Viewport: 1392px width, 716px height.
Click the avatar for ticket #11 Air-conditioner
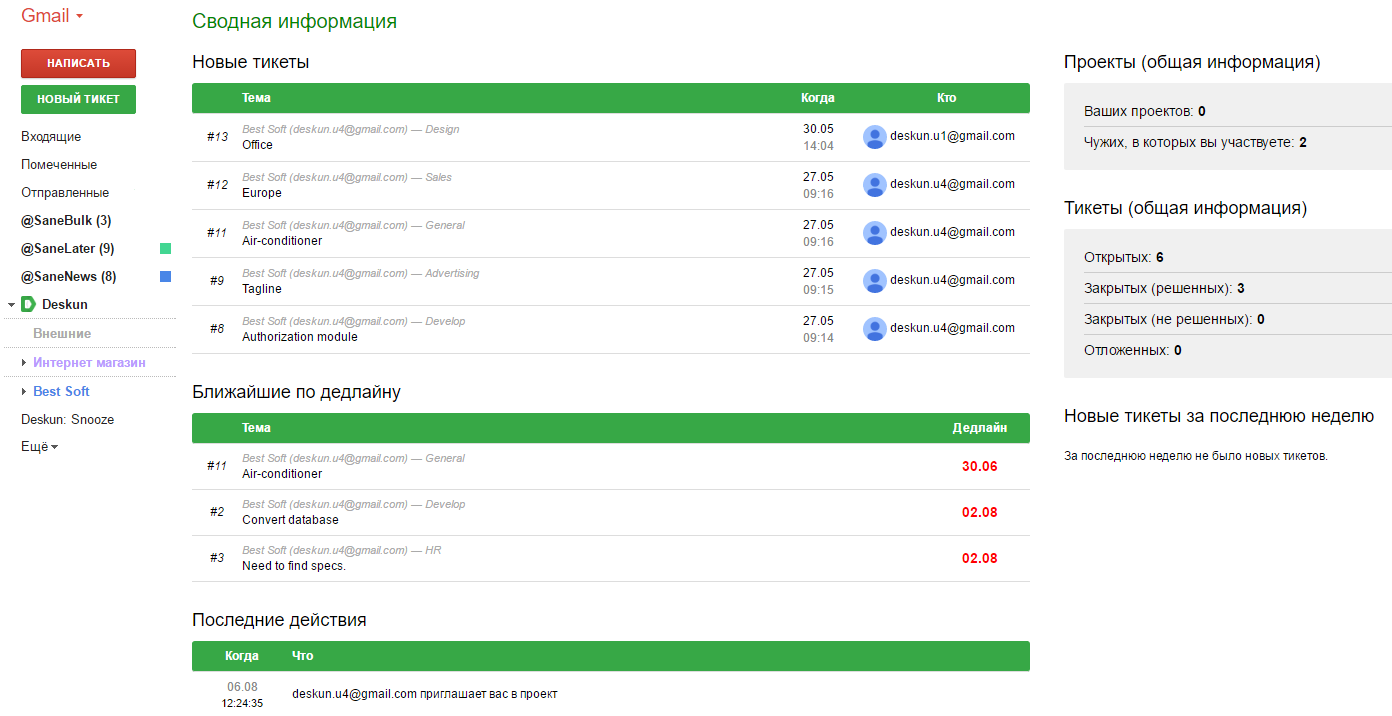click(x=874, y=232)
